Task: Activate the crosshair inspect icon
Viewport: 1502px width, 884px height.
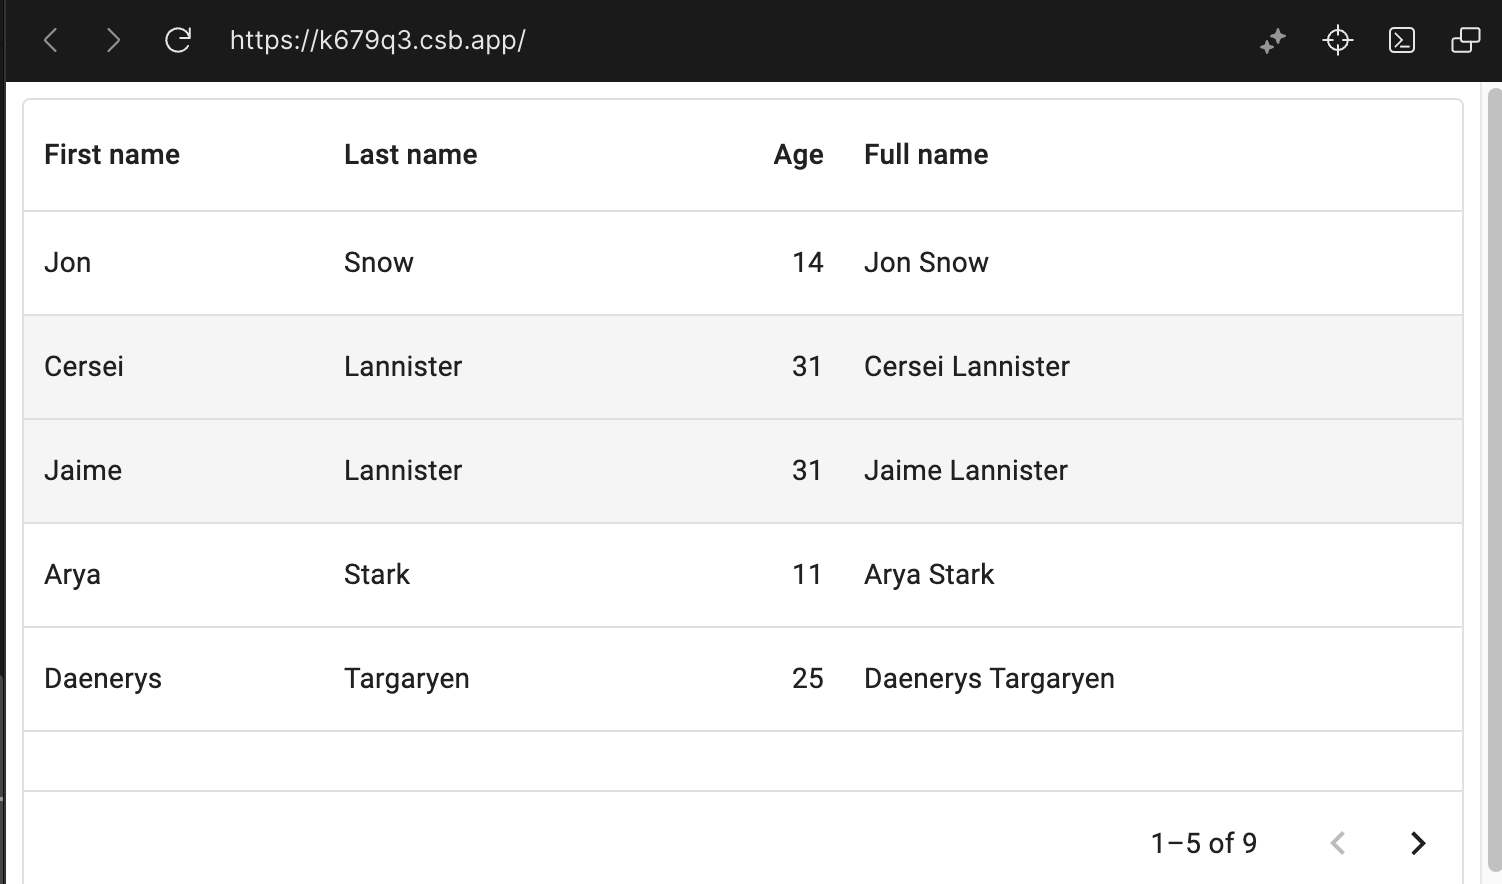Action: click(1338, 40)
